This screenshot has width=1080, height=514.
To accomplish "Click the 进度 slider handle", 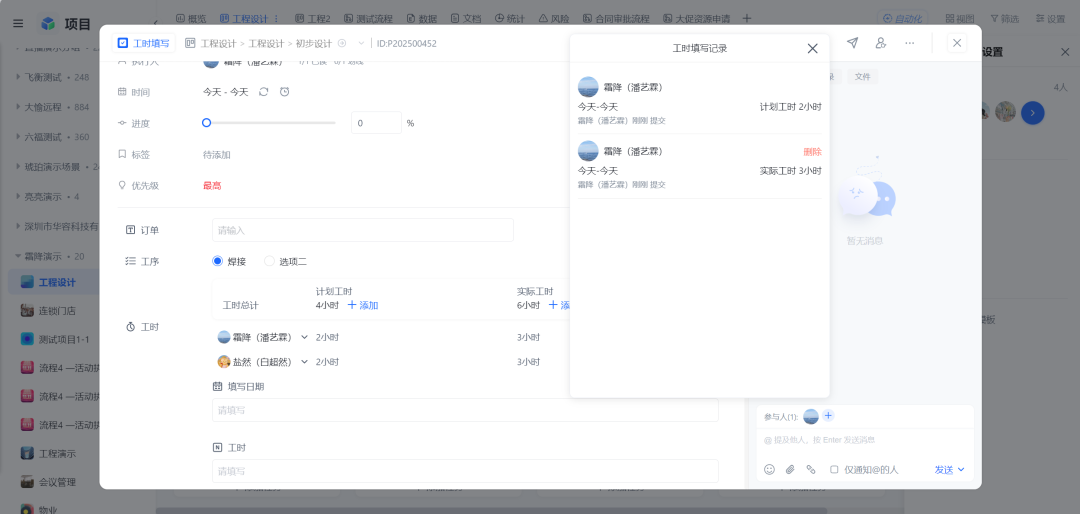I will pos(206,123).
